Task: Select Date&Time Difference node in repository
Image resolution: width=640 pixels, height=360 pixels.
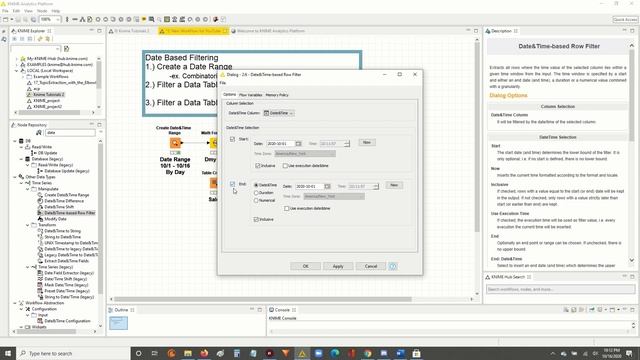Action: (x=64, y=201)
